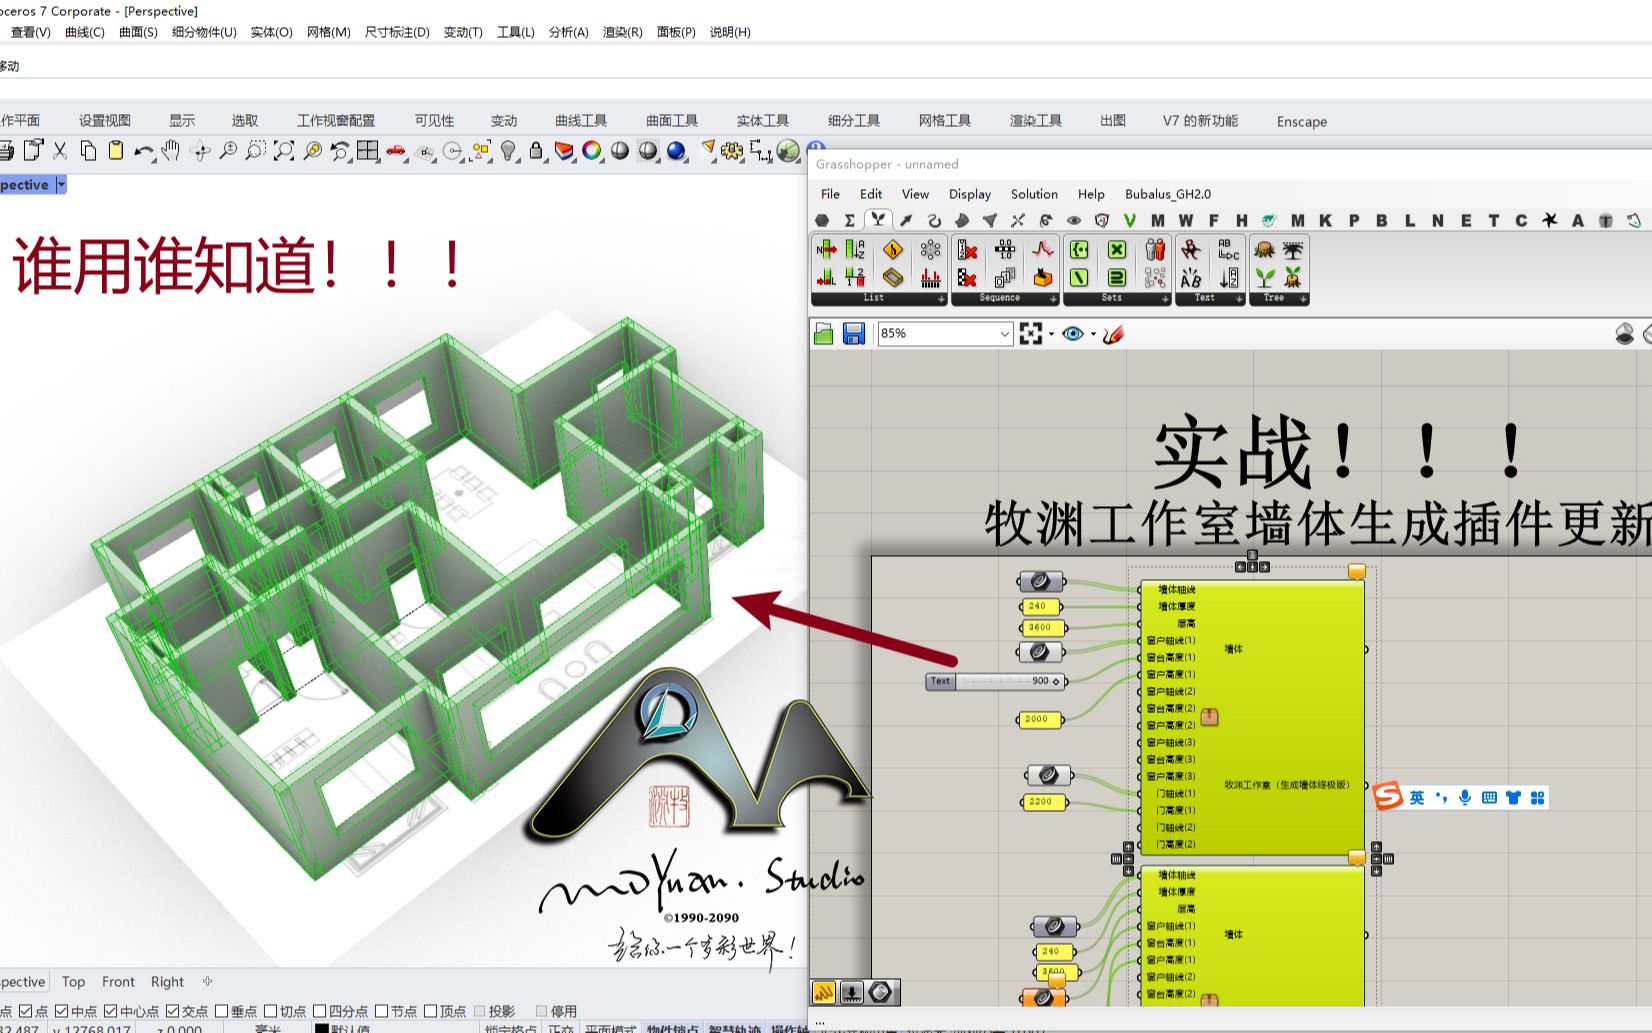The image size is (1652, 1033).
Task: Toggle 物件锁点 in the status bar
Action: 673,1028
